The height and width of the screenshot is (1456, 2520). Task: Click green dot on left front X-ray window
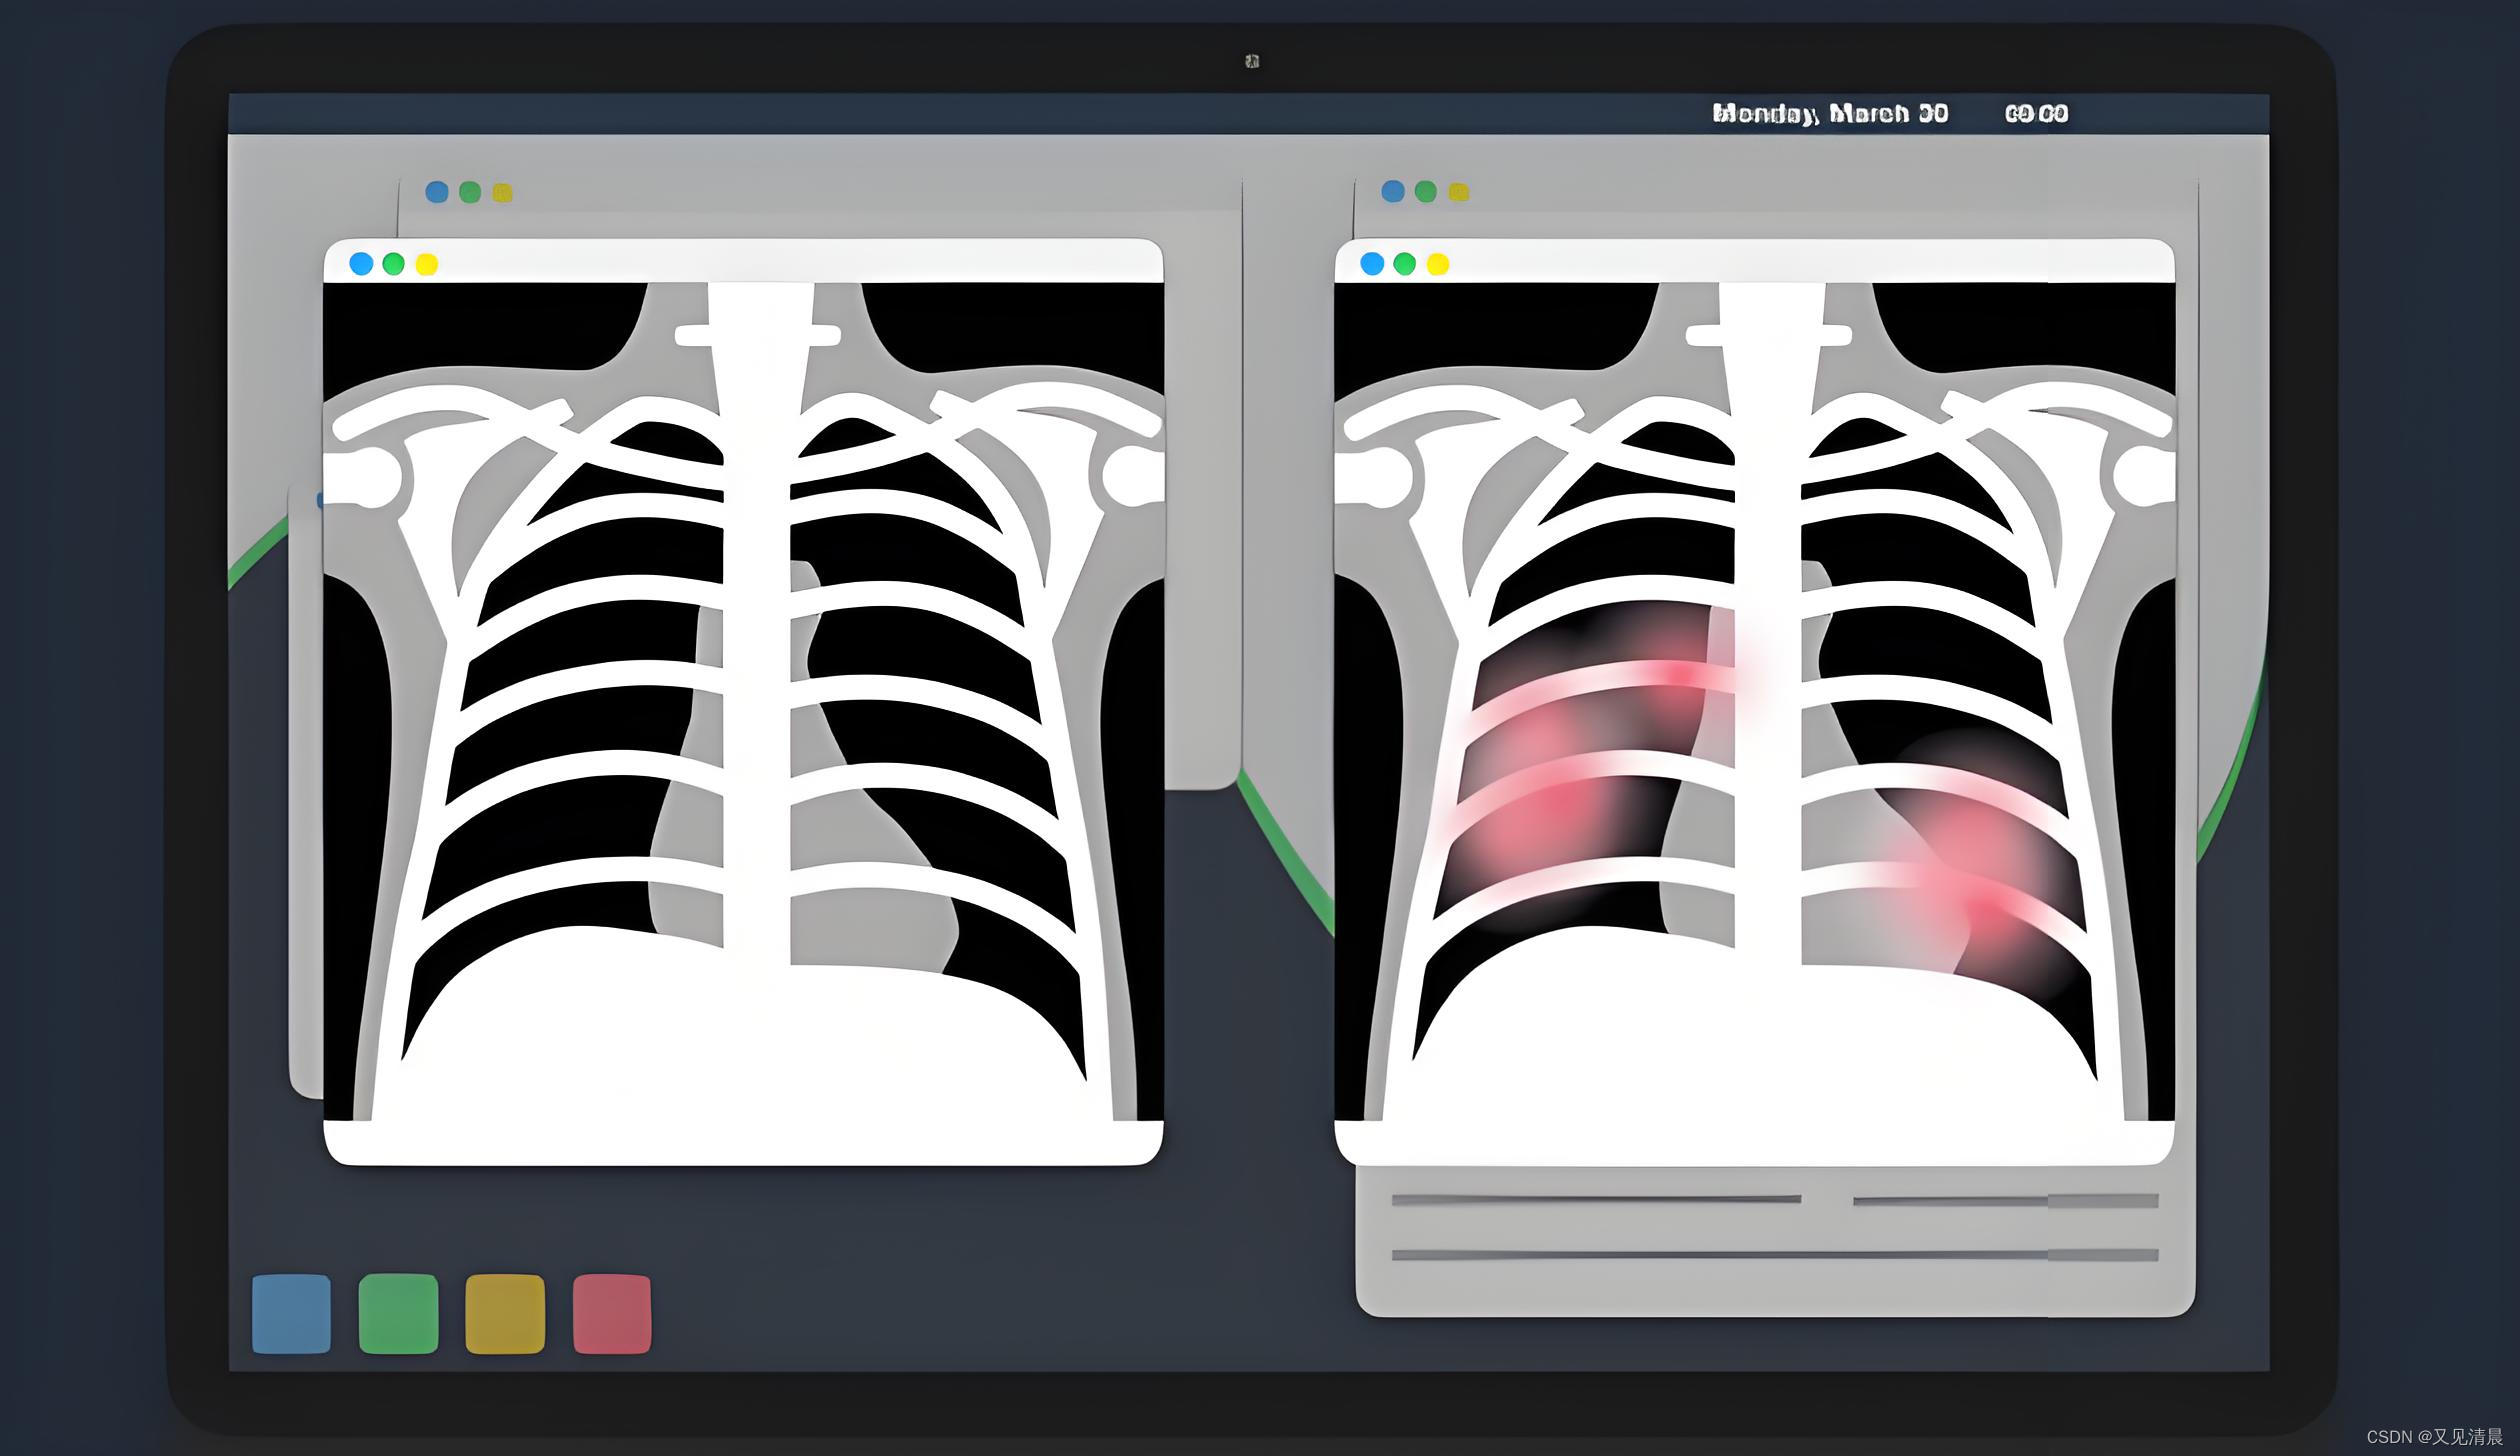[x=394, y=264]
